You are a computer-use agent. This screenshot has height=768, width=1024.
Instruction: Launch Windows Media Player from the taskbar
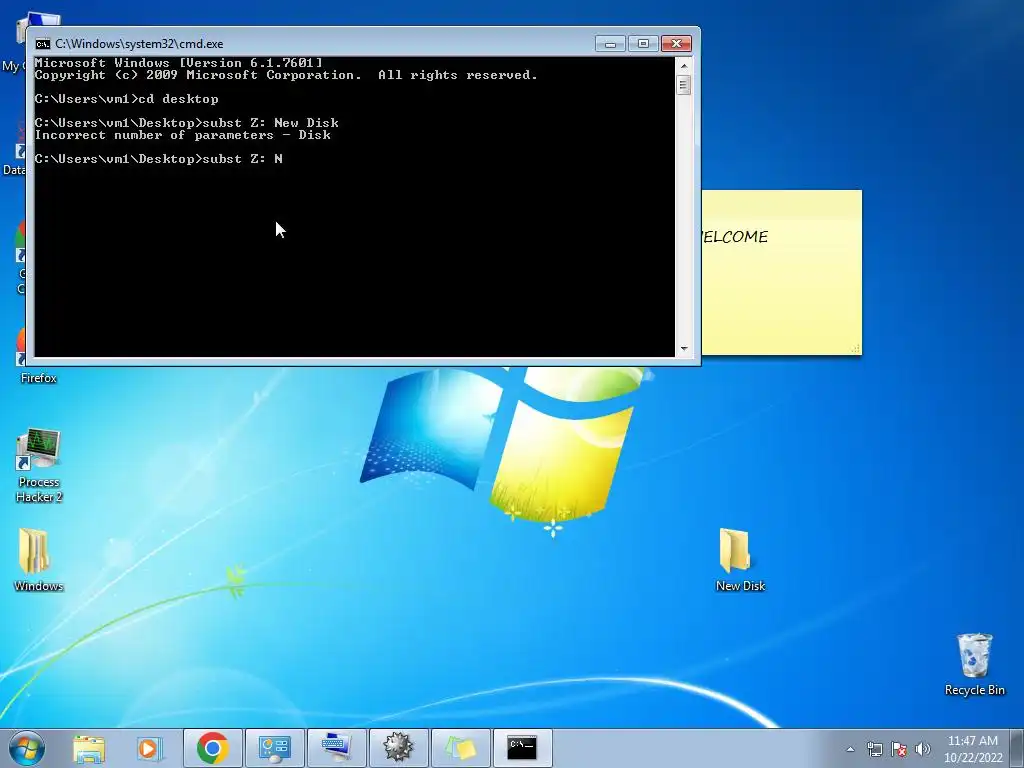[150, 748]
